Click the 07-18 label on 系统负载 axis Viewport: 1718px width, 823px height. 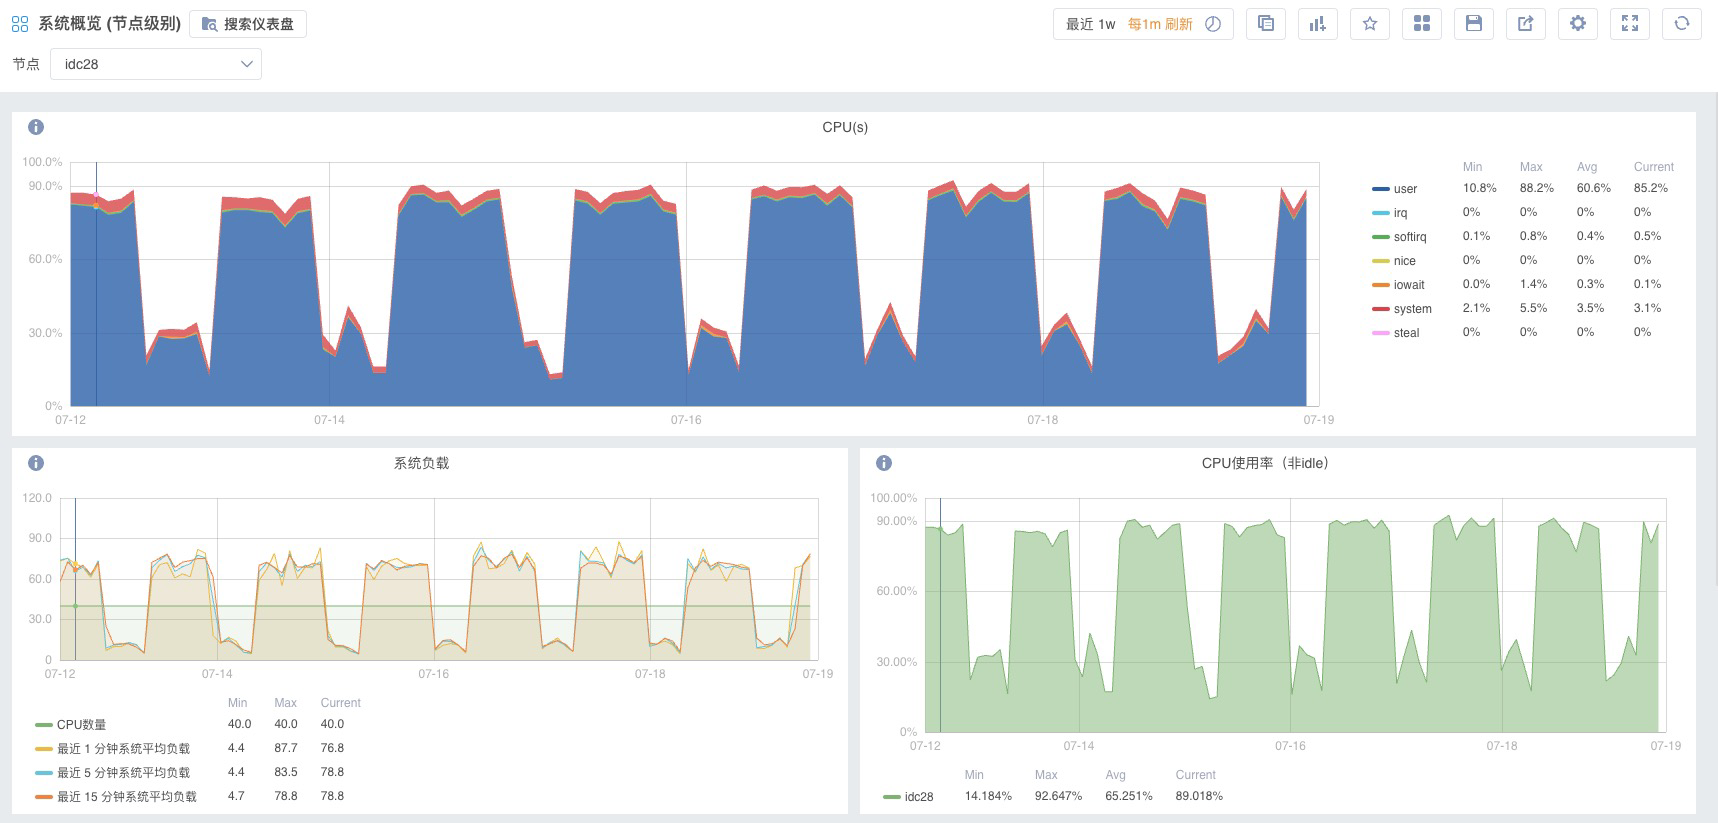click(650, 674)
